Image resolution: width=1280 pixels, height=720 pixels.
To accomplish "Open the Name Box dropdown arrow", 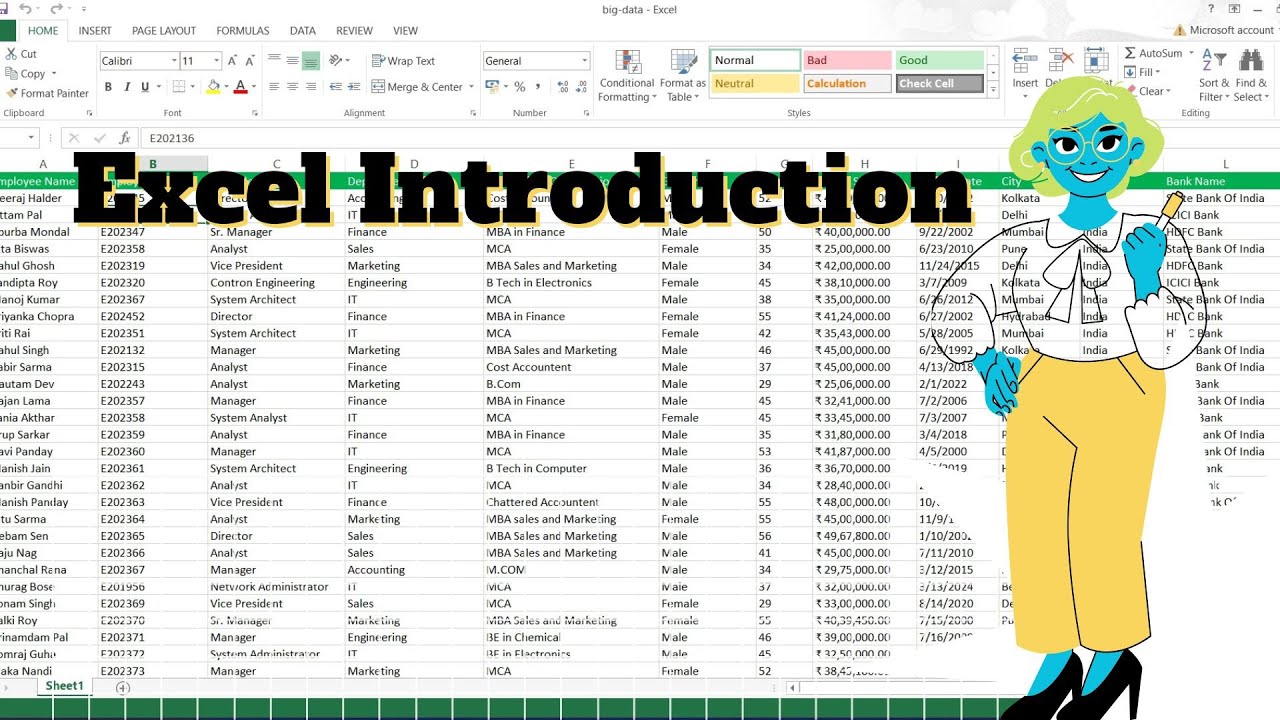I will [x=32, y=138].
